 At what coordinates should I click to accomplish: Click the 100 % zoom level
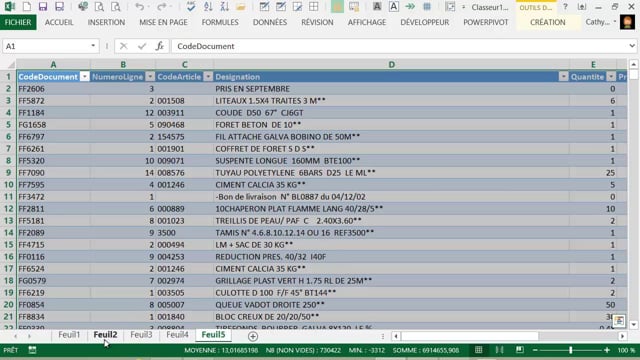pos(626,350)
